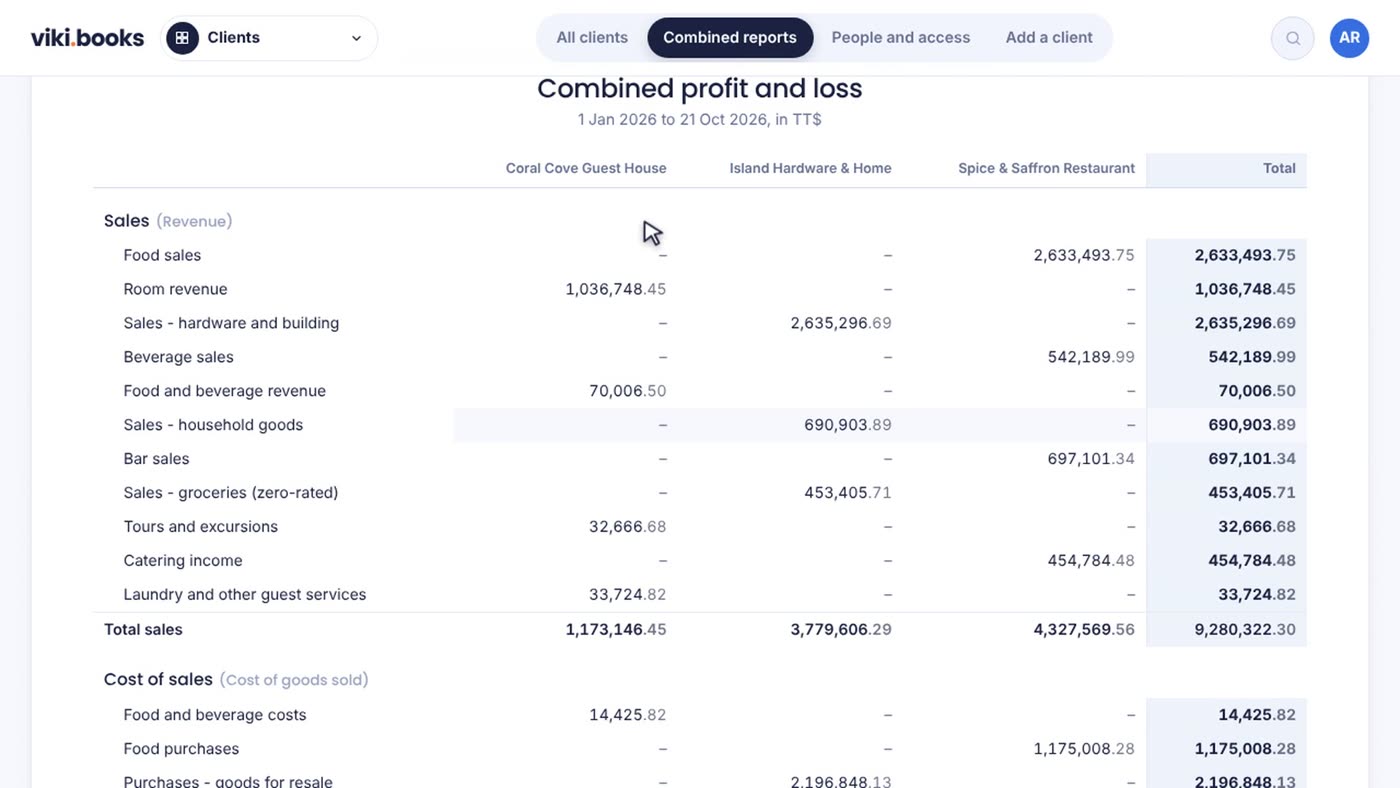1400x788 pixels.
Task: Switch to the All clients tab
Action: click(592, 38)
